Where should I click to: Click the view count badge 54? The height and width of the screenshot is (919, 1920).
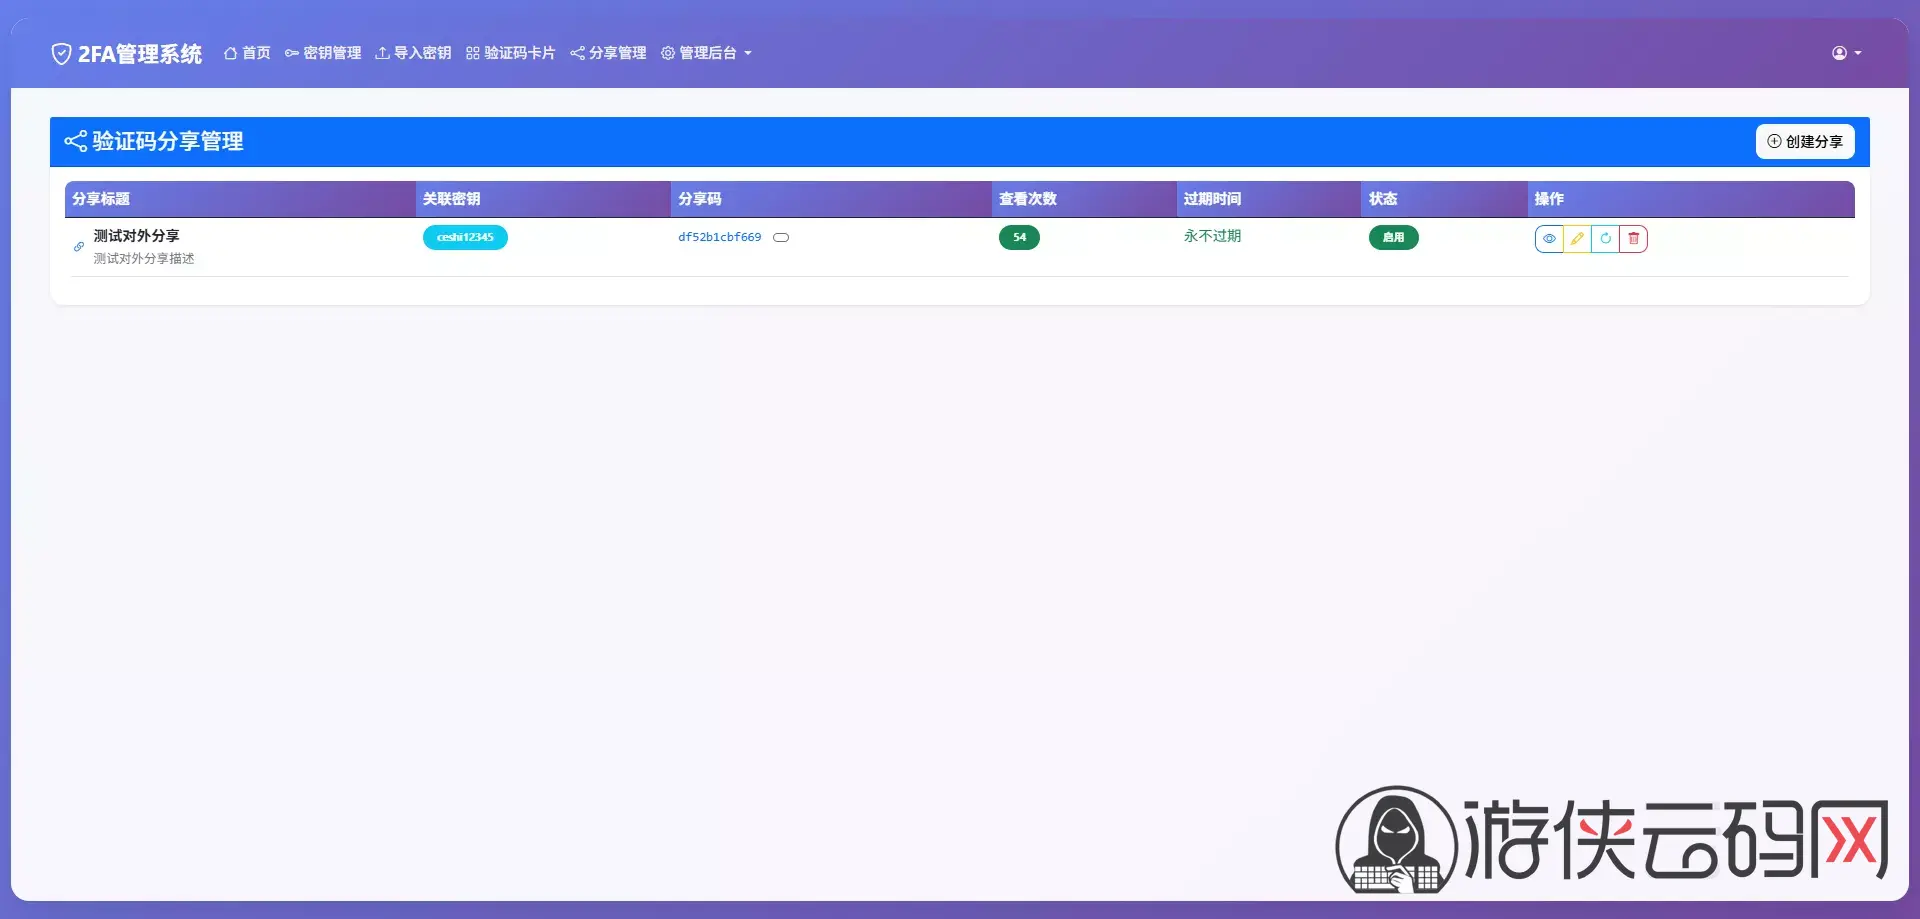coord(1019,238)
